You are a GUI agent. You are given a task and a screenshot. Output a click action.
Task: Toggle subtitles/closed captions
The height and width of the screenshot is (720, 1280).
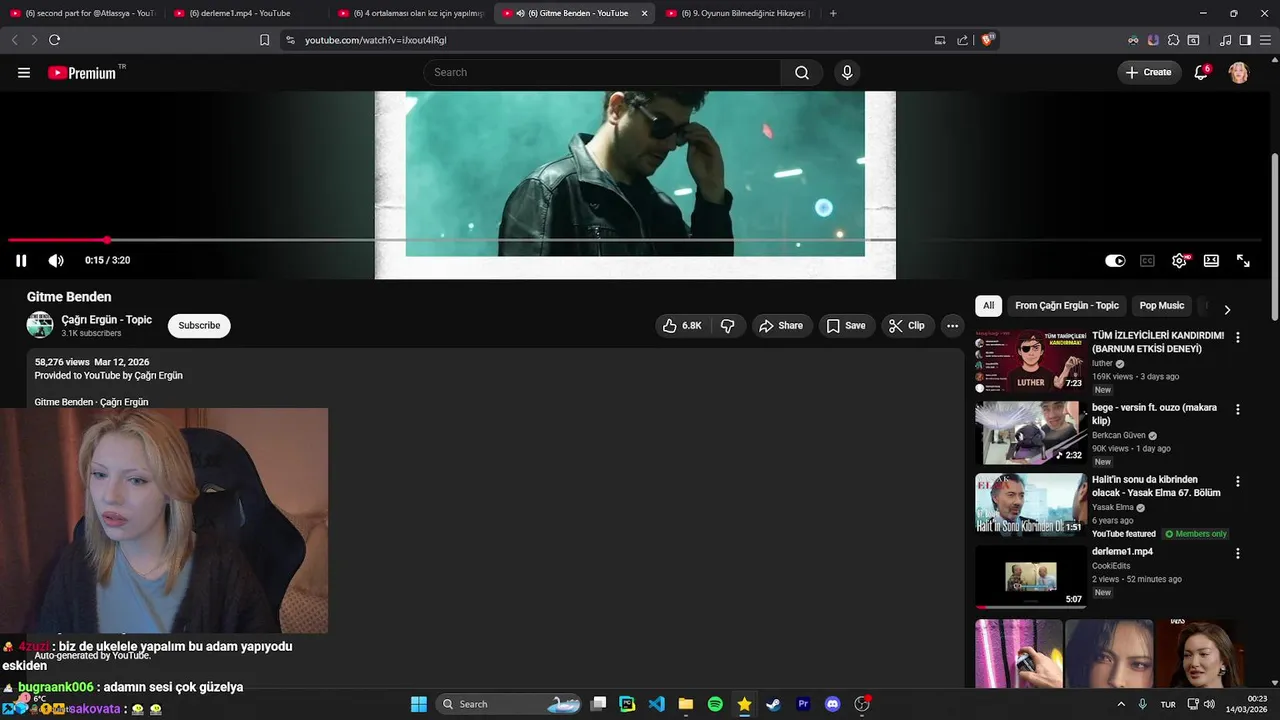[x=1147, y=260]
